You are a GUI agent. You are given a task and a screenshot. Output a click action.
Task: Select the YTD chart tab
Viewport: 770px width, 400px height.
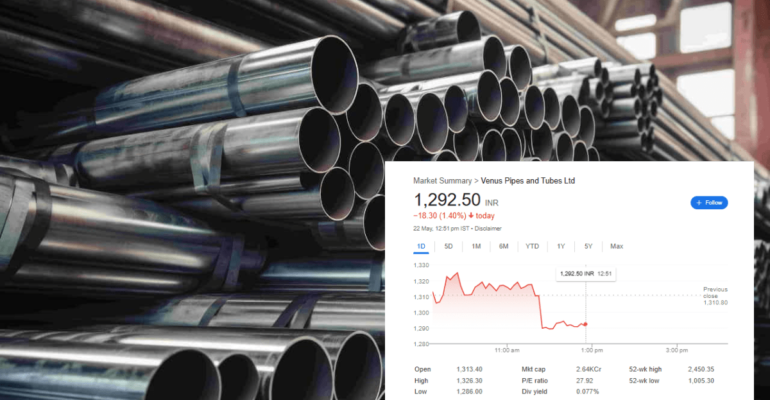coord(532,246)
